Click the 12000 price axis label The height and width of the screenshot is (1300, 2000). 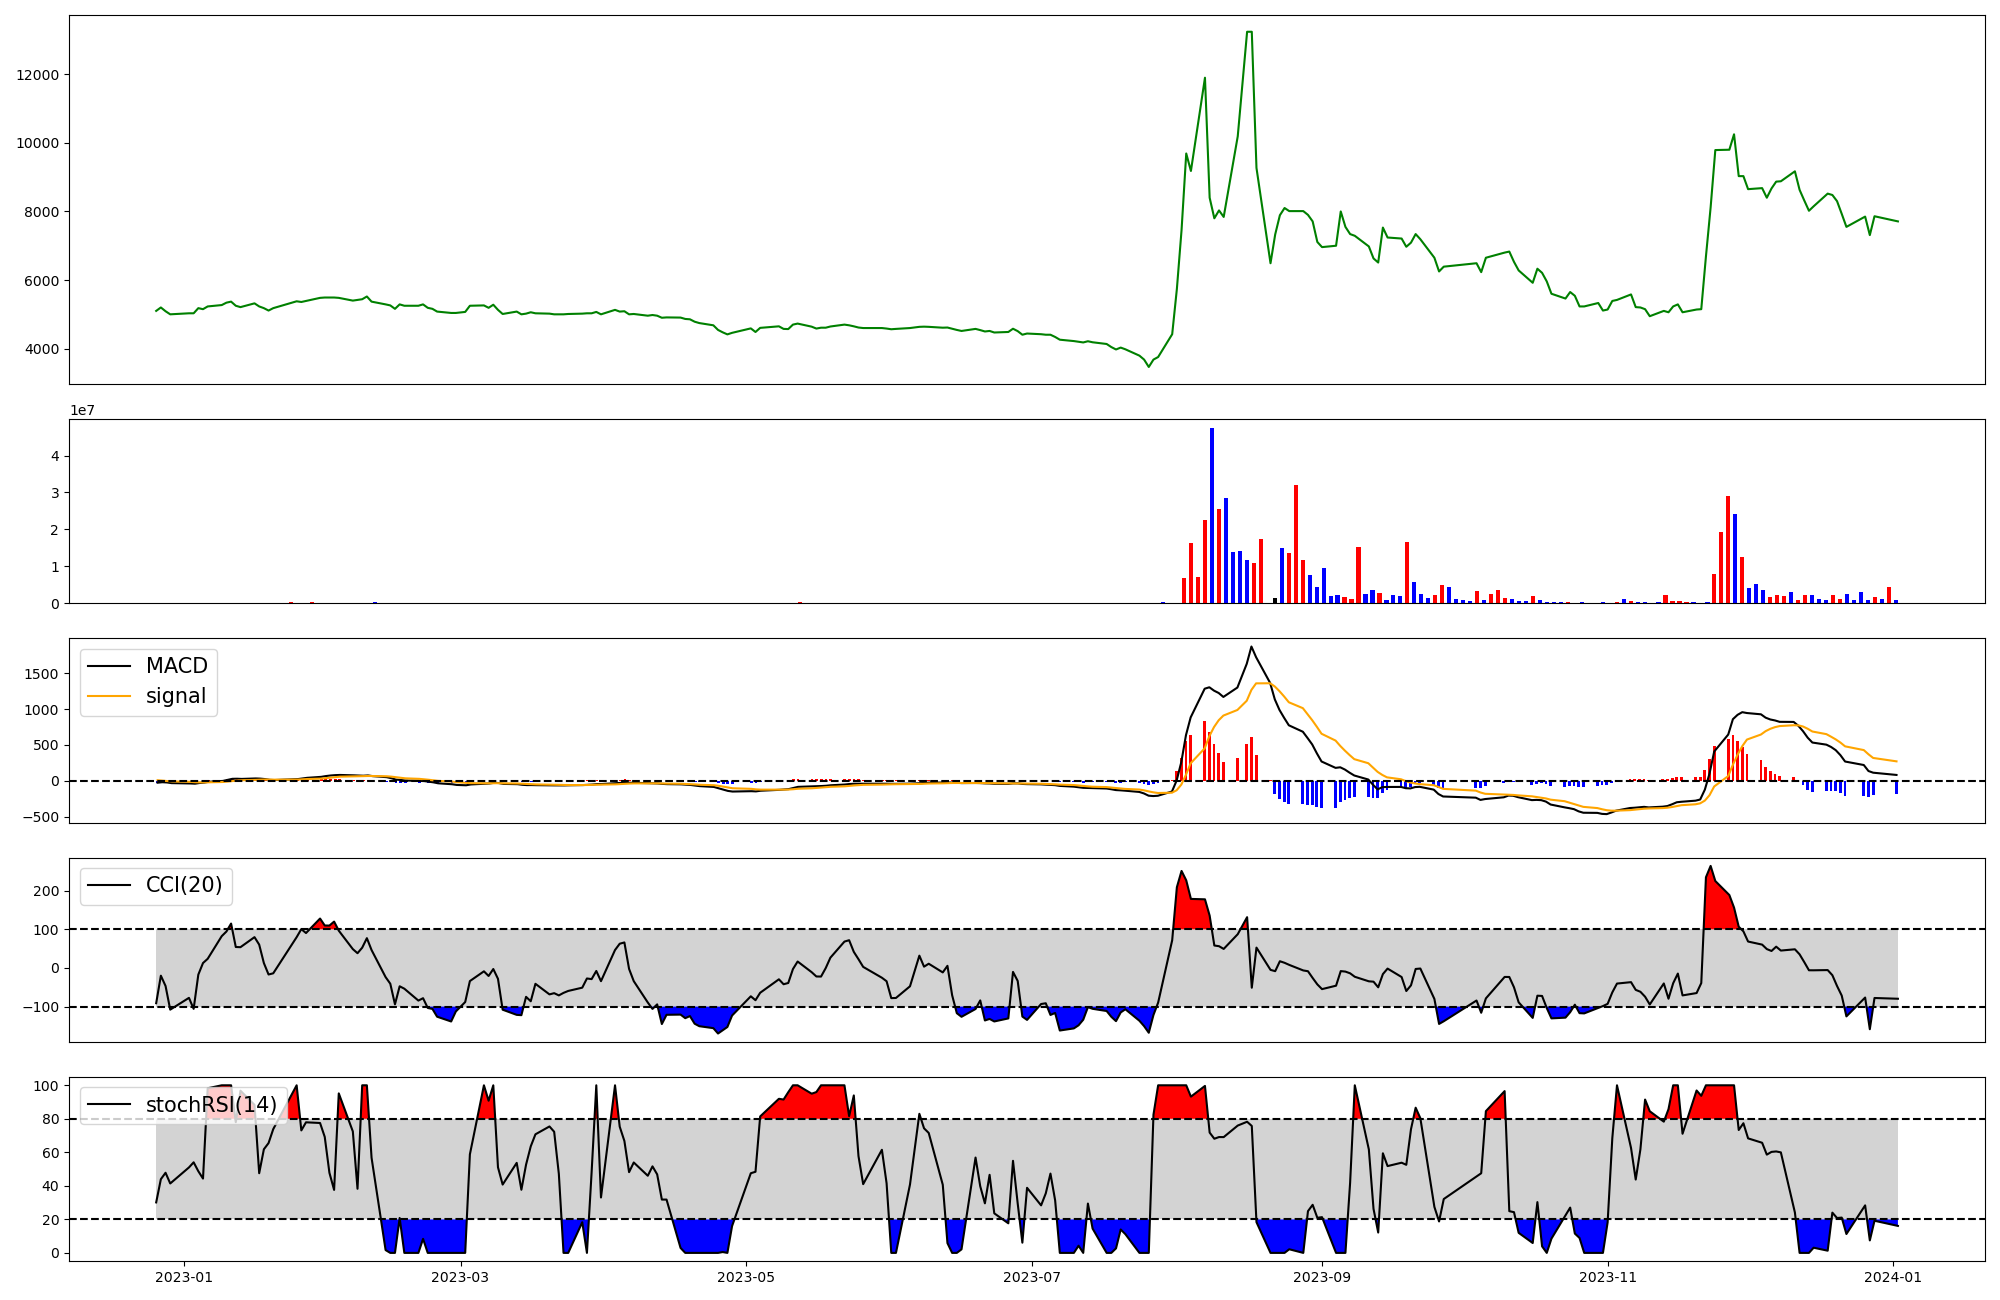coord(38,75)
